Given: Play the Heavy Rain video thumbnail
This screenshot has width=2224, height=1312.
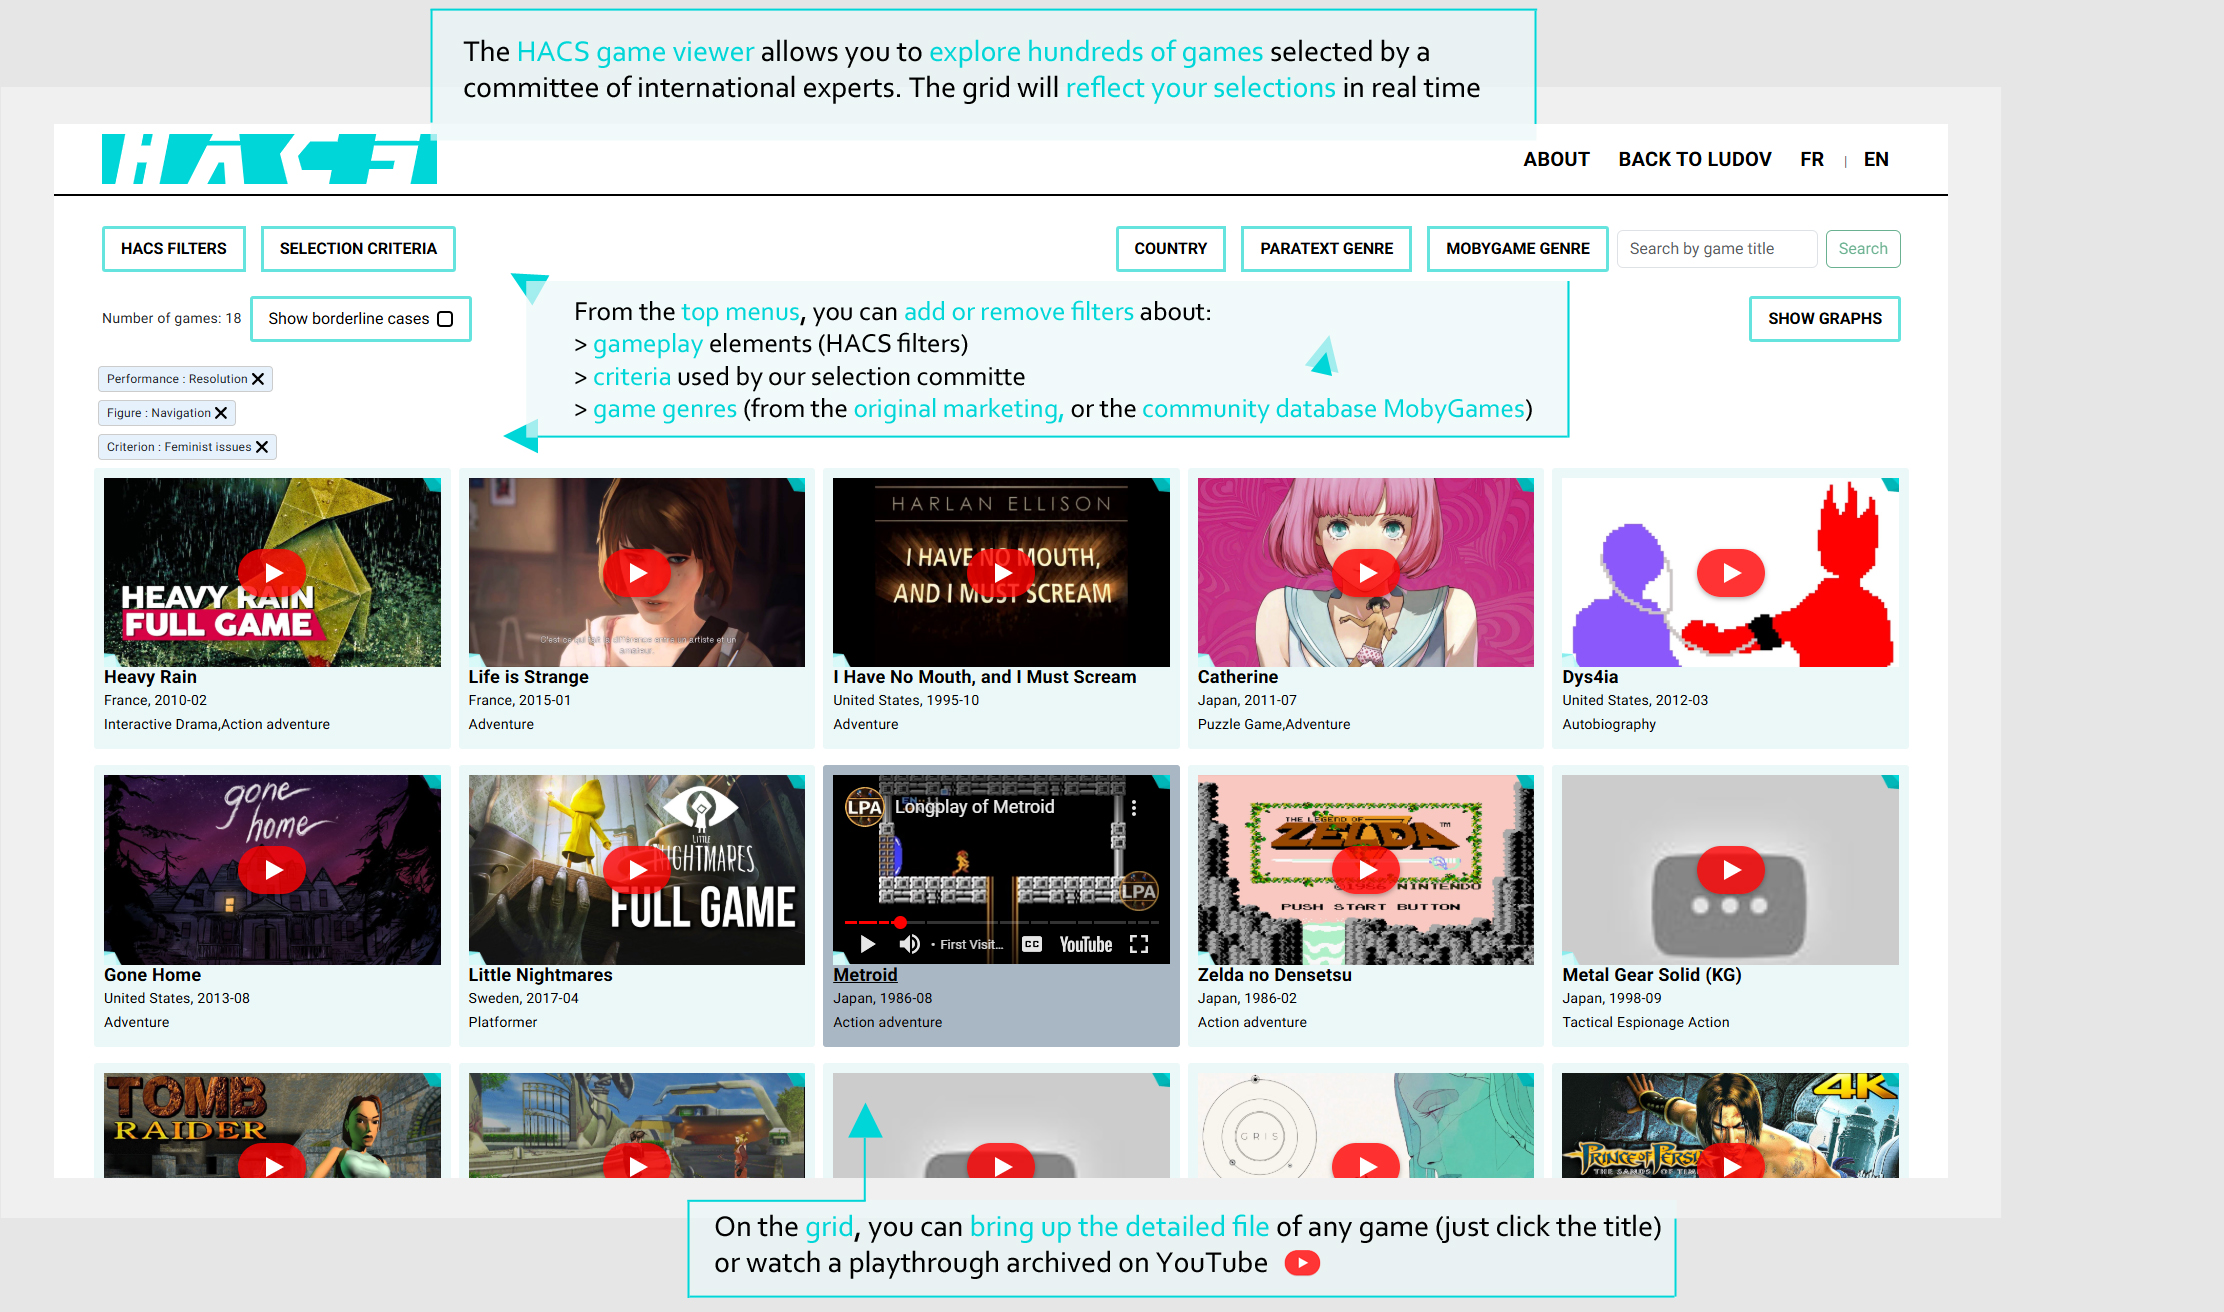Looking at the screenshot, I should (272, 573).
